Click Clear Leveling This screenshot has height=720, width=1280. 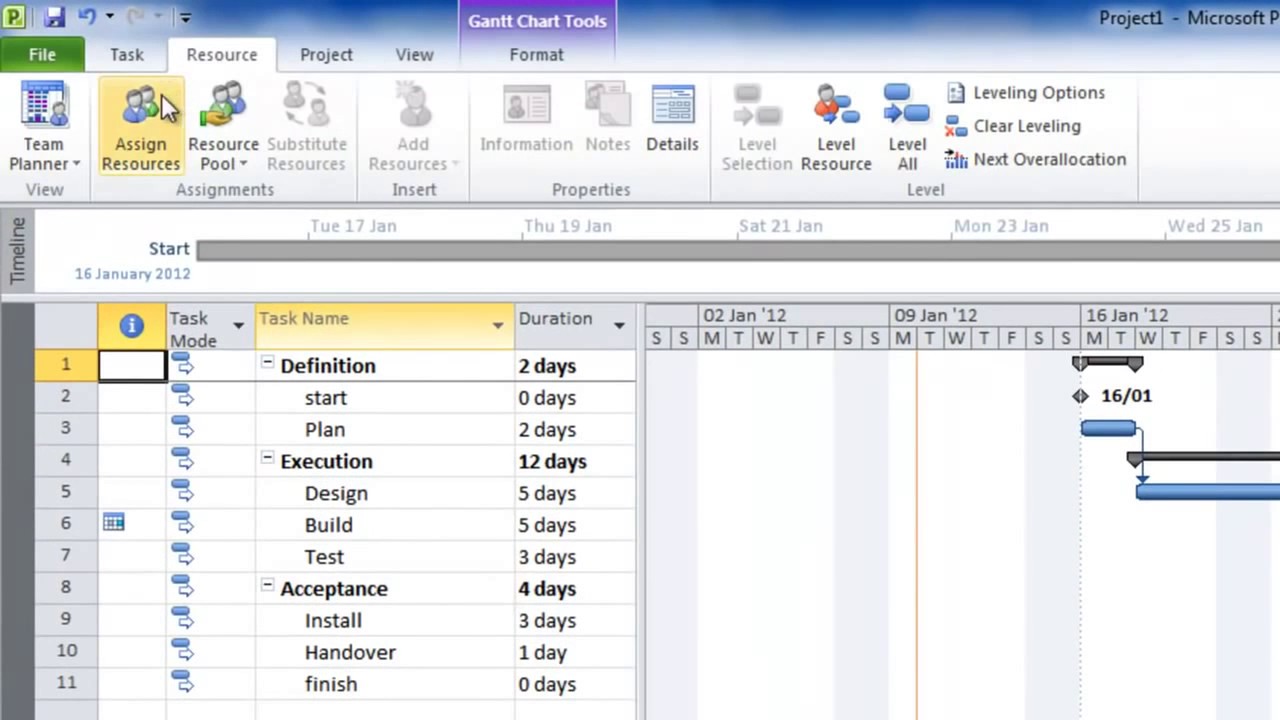pyautogui.click(x=1013, y=126)
